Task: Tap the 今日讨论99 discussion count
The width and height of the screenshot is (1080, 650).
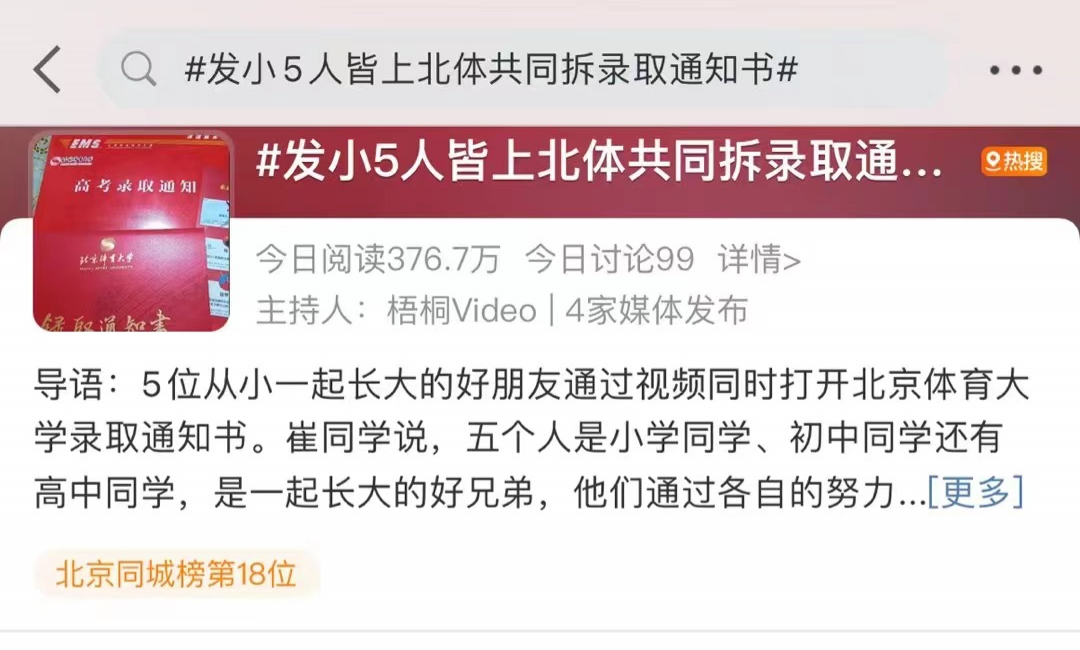Action: pos(610,260)
